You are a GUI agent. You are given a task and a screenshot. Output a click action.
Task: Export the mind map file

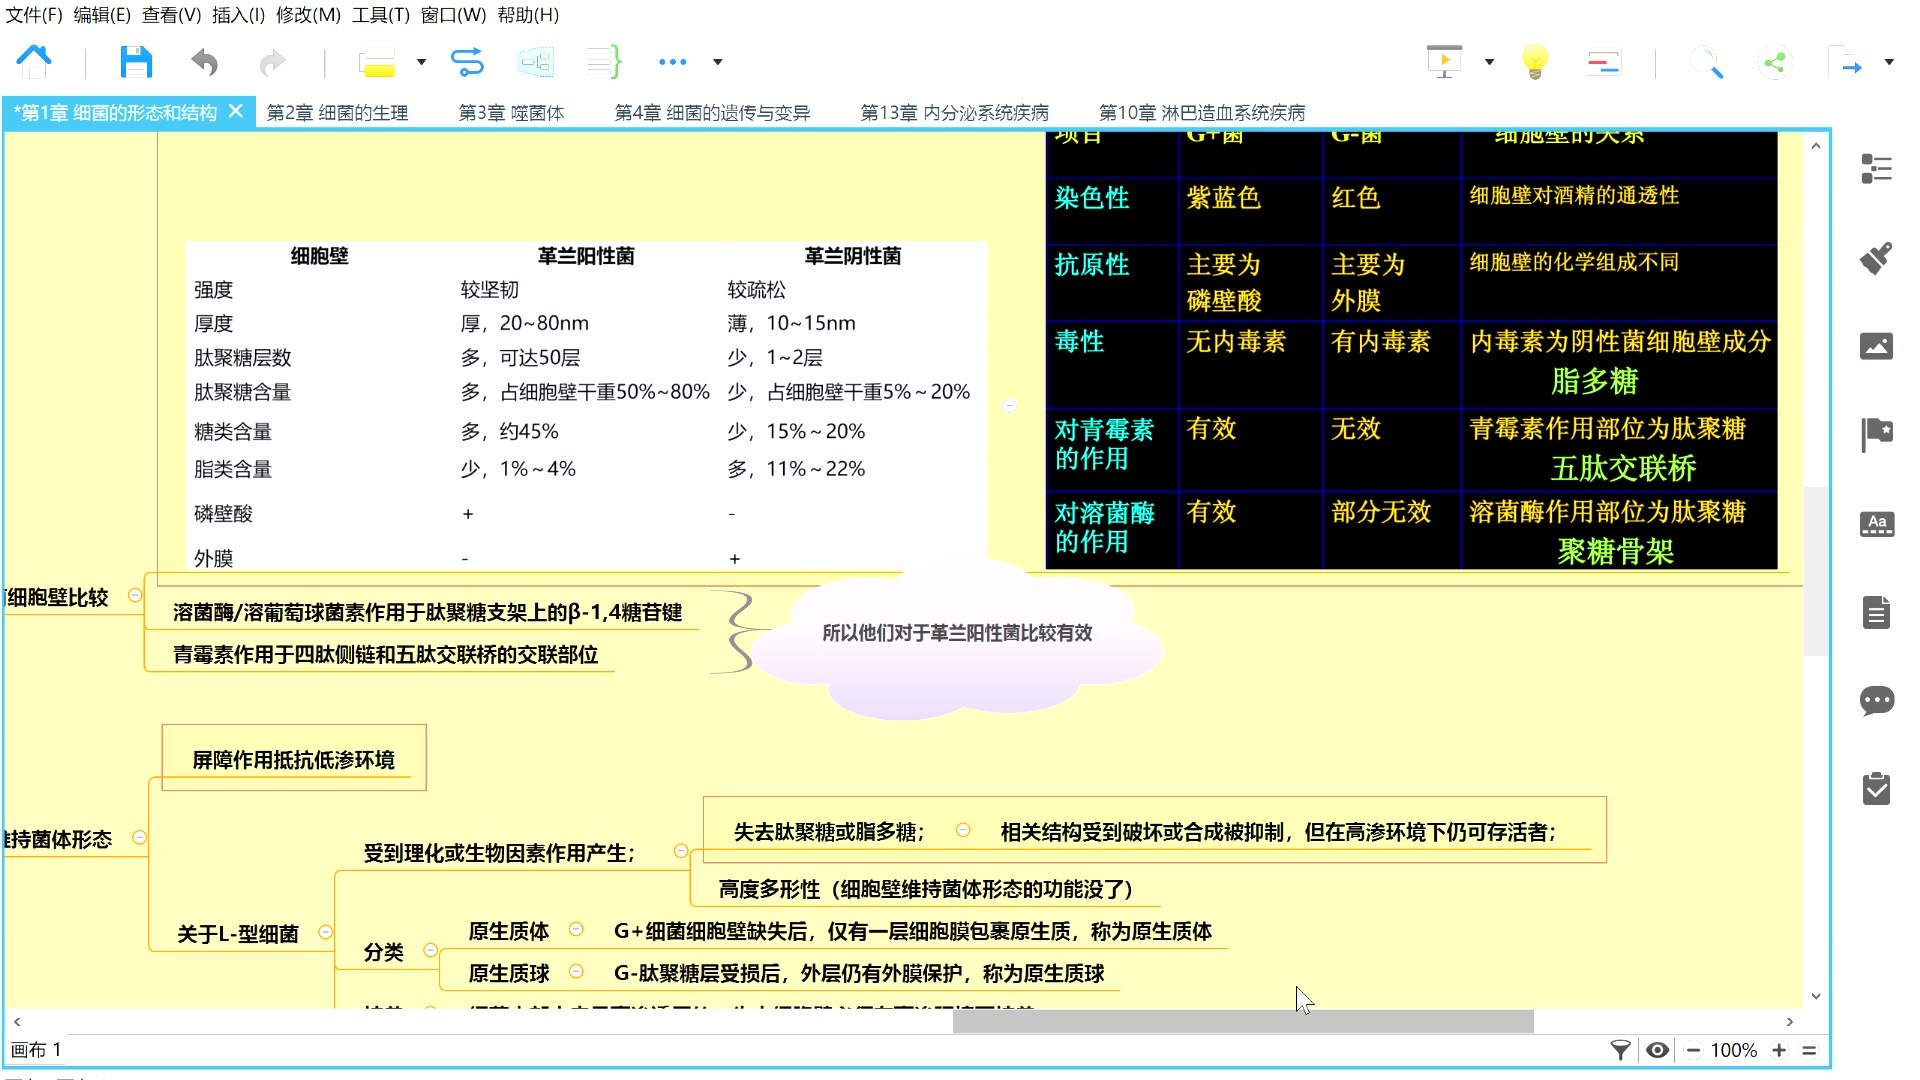[x=1844, y=62]
